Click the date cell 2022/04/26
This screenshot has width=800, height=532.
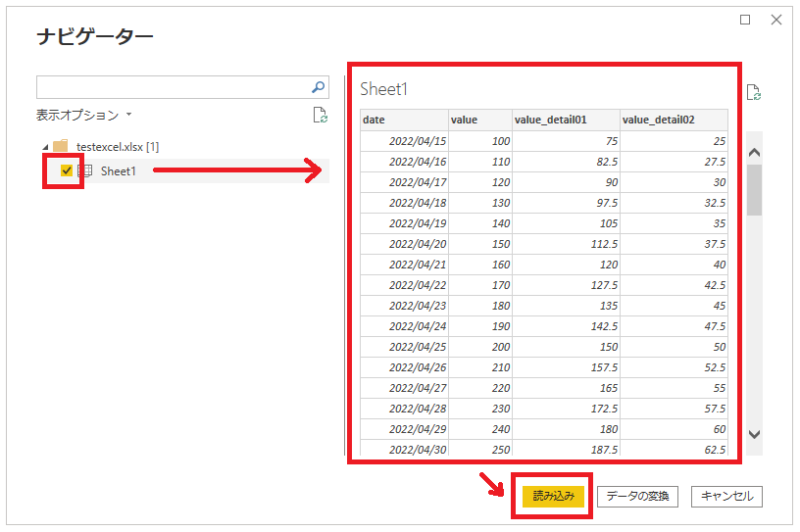coord(404,368)
